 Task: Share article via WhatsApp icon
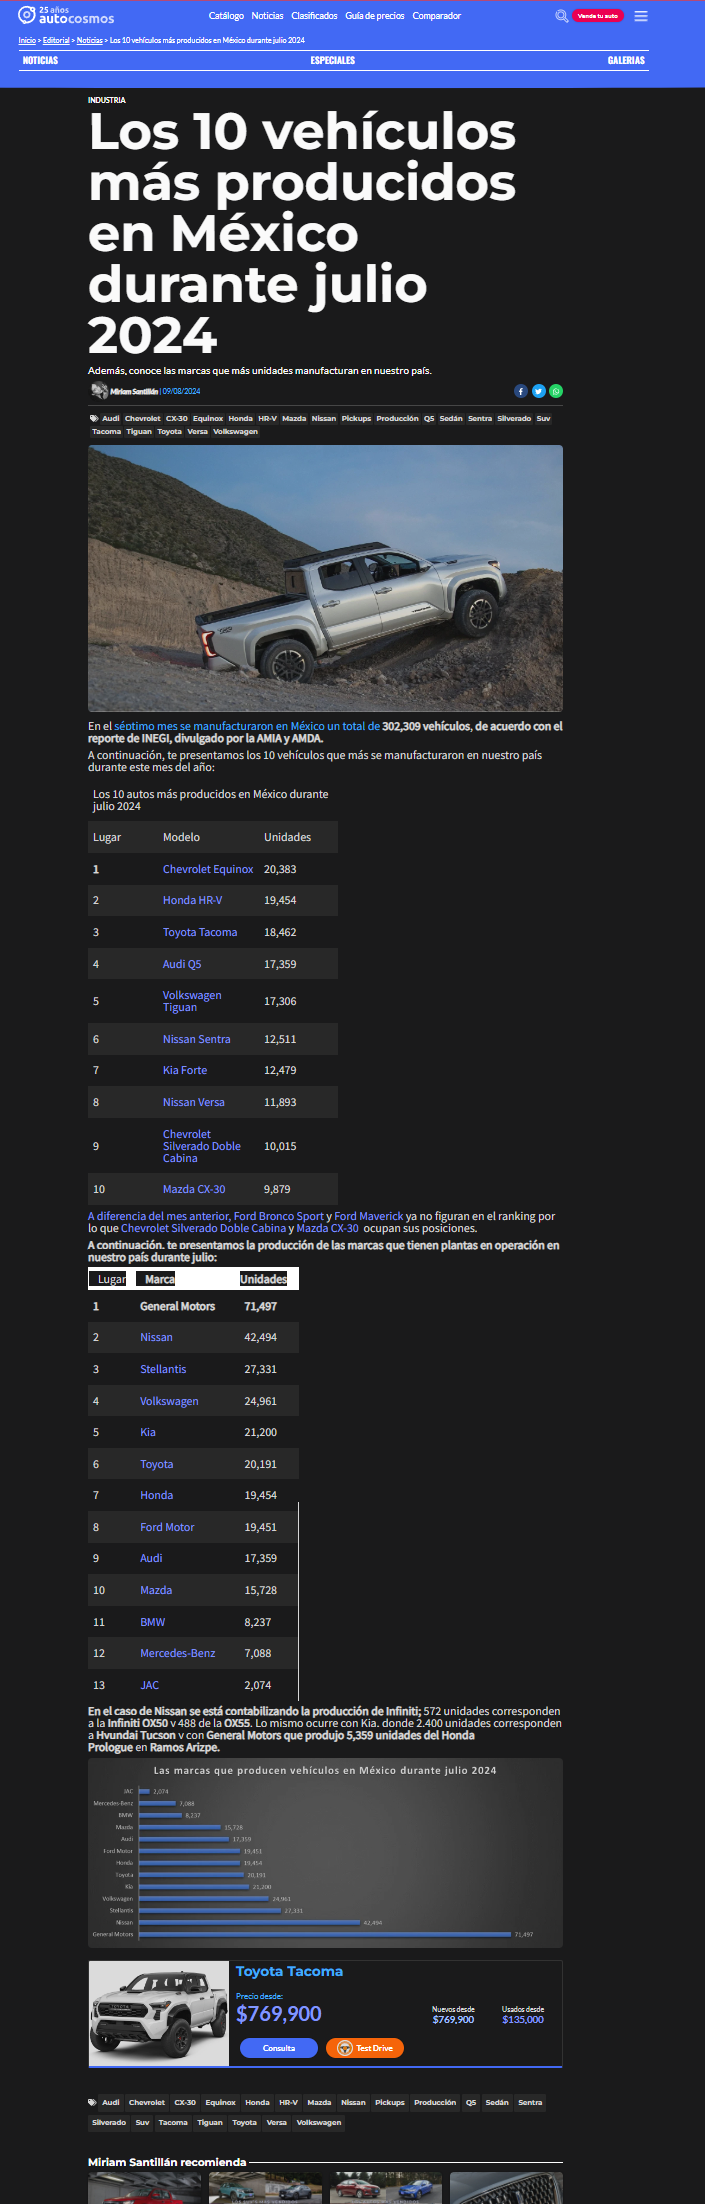556,391
